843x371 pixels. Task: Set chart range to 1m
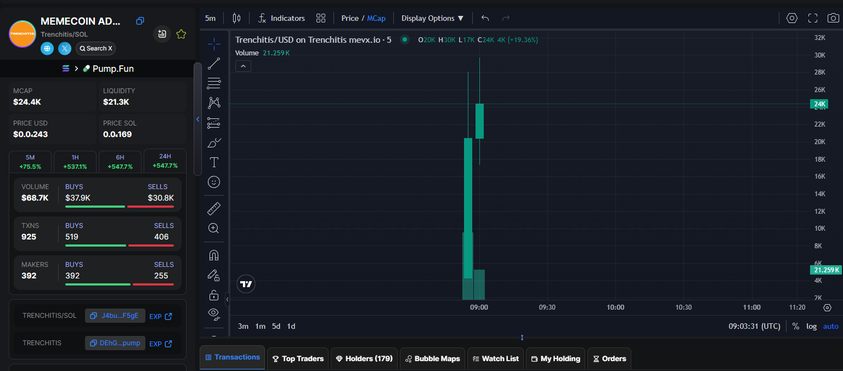(260, 326)
